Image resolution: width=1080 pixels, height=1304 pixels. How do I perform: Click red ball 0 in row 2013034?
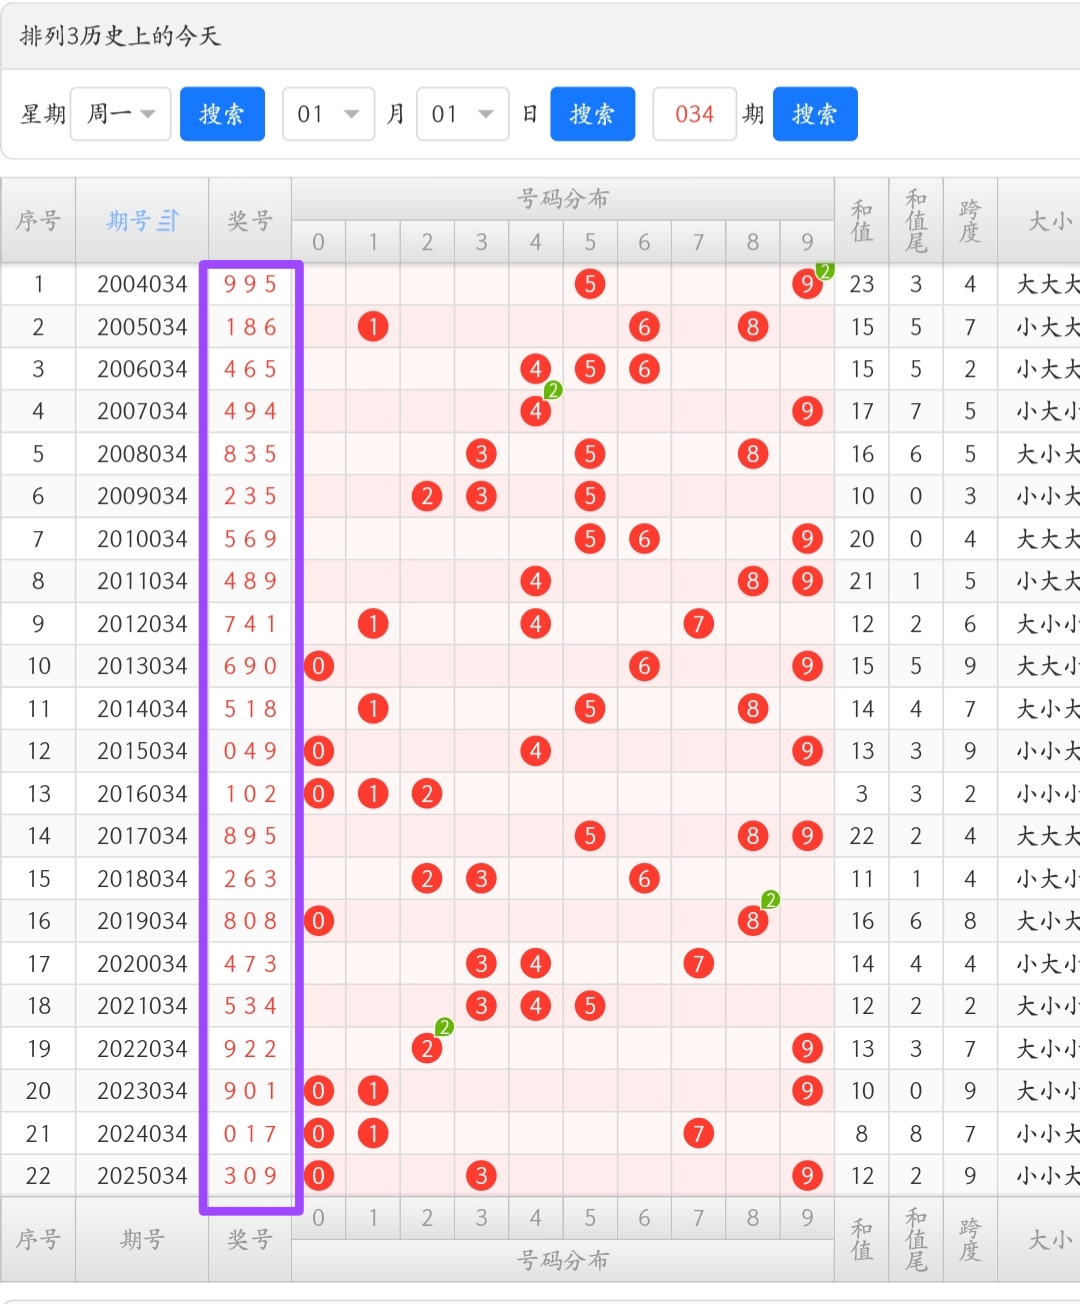pos(318,666)
